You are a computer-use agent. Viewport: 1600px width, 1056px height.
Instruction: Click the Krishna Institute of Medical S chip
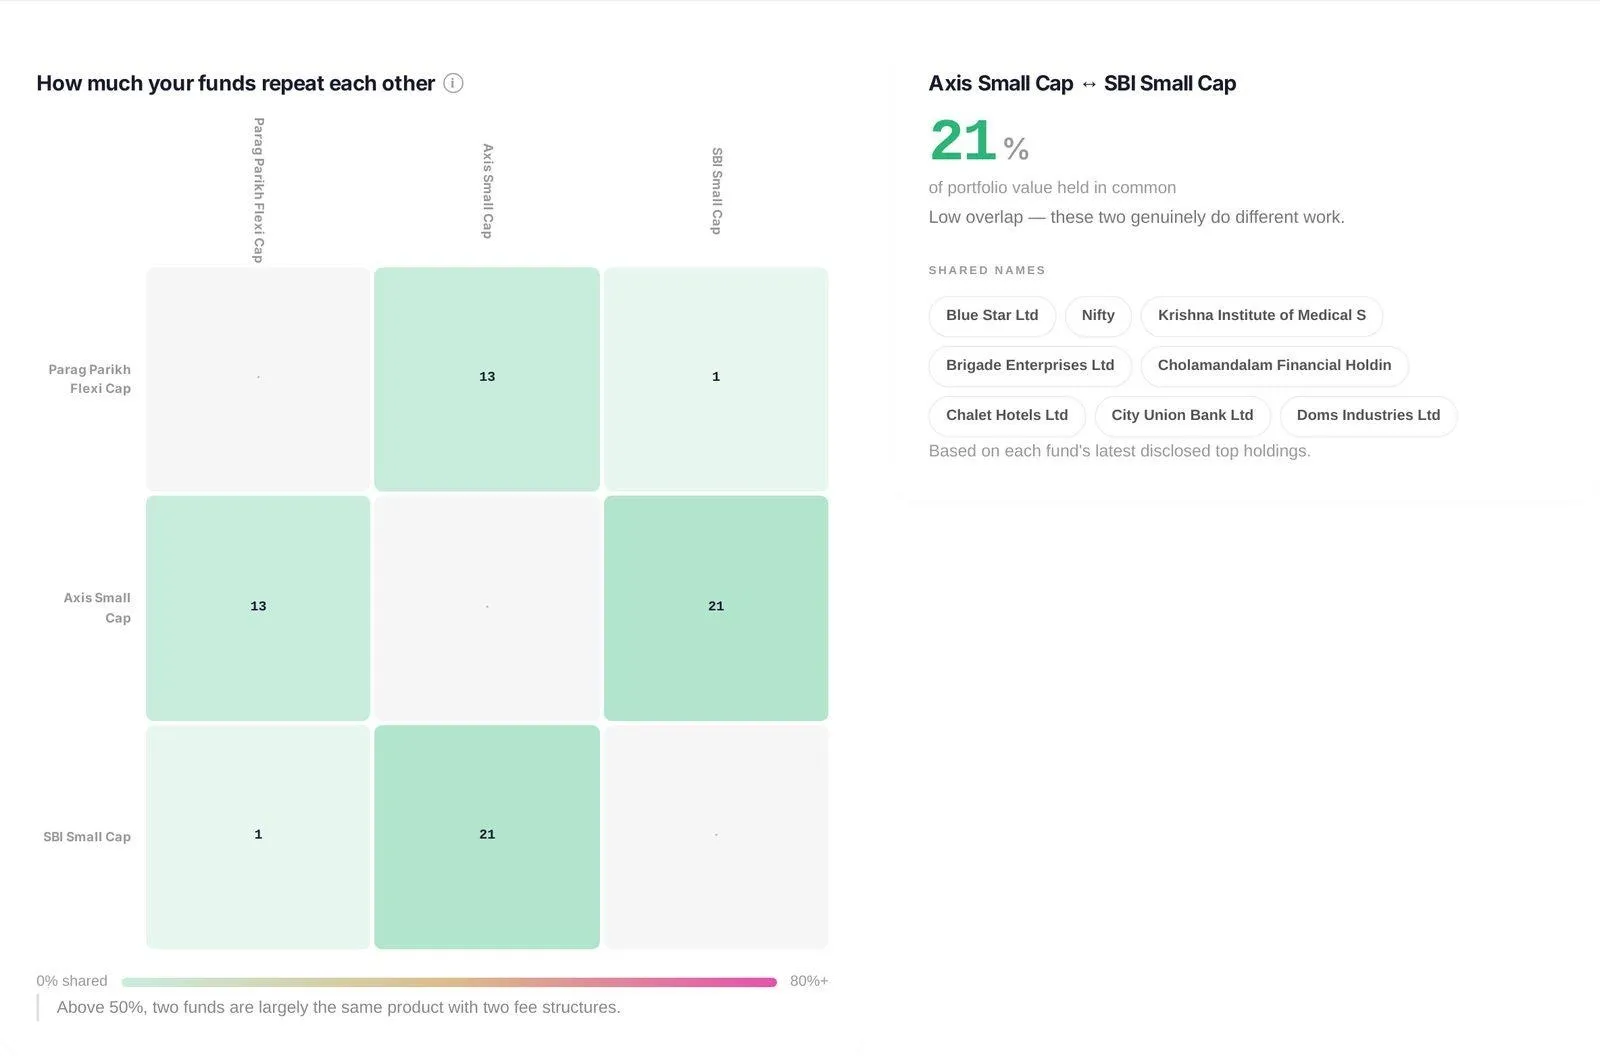pos(1262,315)
